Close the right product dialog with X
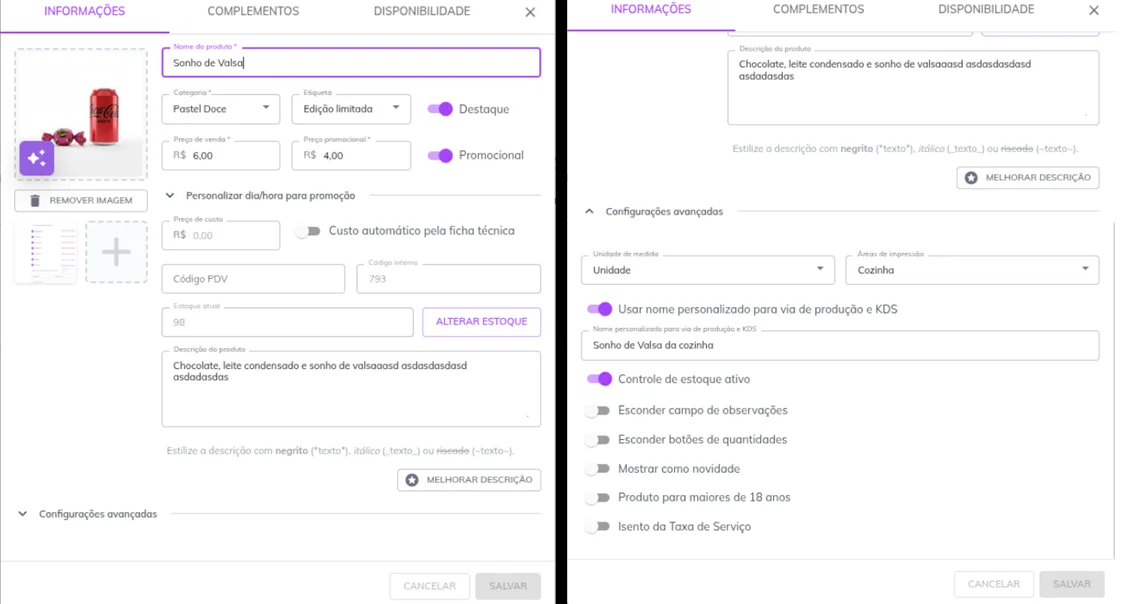The height and width of the screenshot is (604, 1139). tap(1094, 10)
